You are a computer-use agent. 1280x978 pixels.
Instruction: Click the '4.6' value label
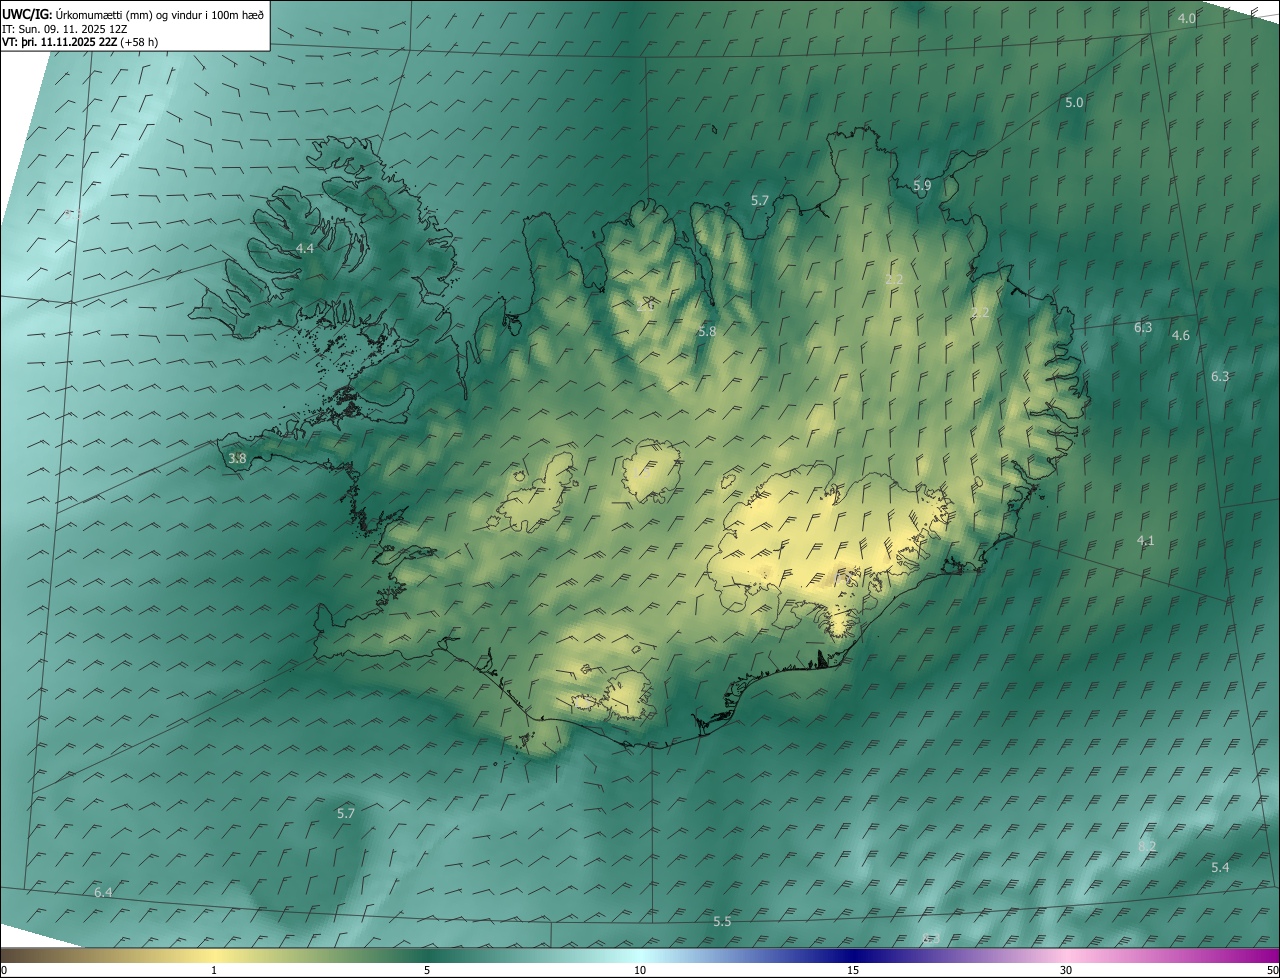pos(1180,336)
